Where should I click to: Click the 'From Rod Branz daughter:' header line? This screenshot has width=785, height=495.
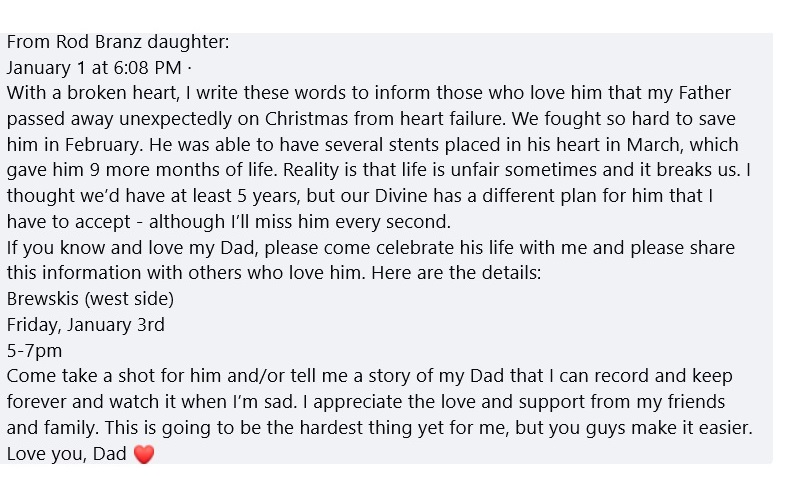118,42
